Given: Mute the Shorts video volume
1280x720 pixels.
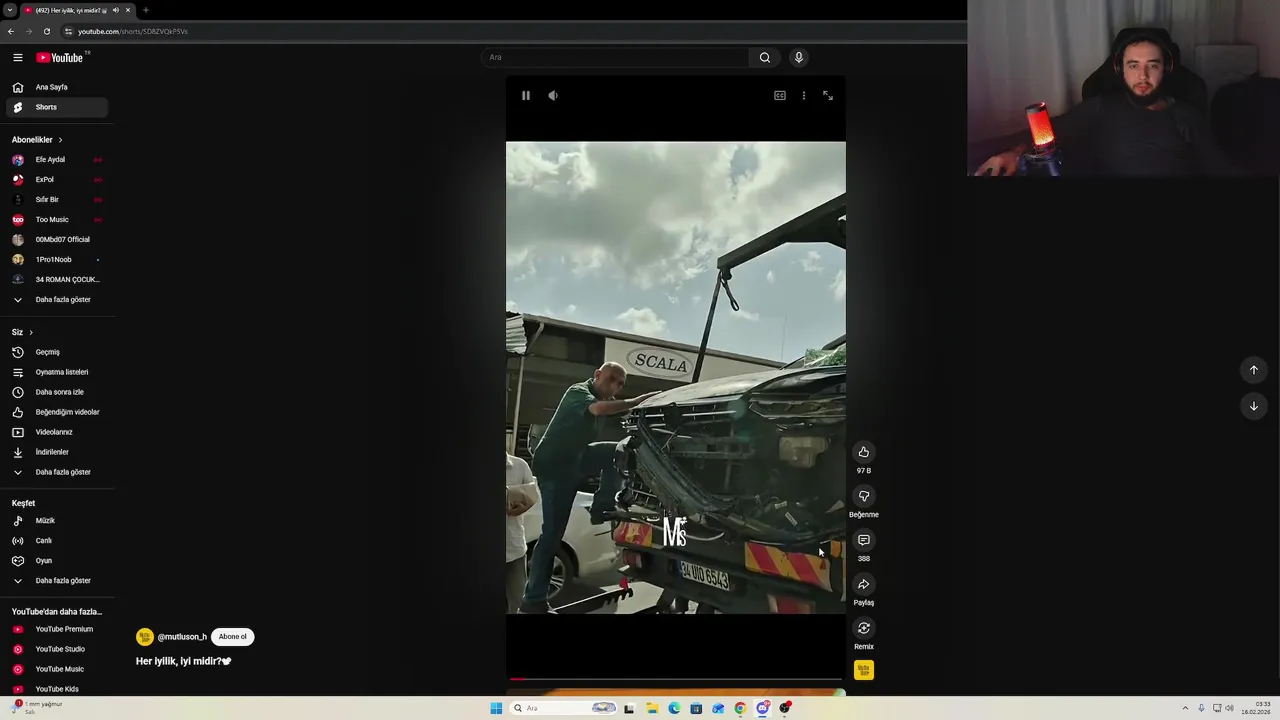Looking at the screenshot, I should pos(553,95).
